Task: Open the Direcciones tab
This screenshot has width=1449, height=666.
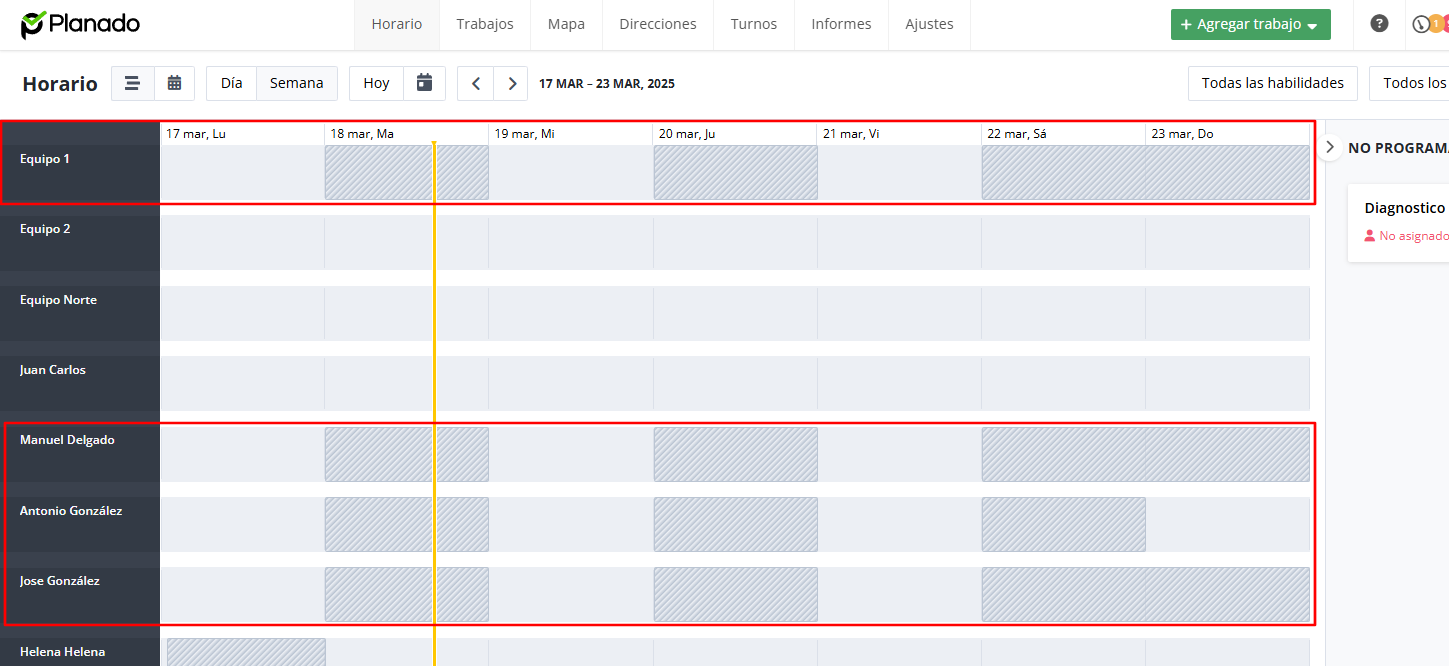Action: click(x=658, y=24)
